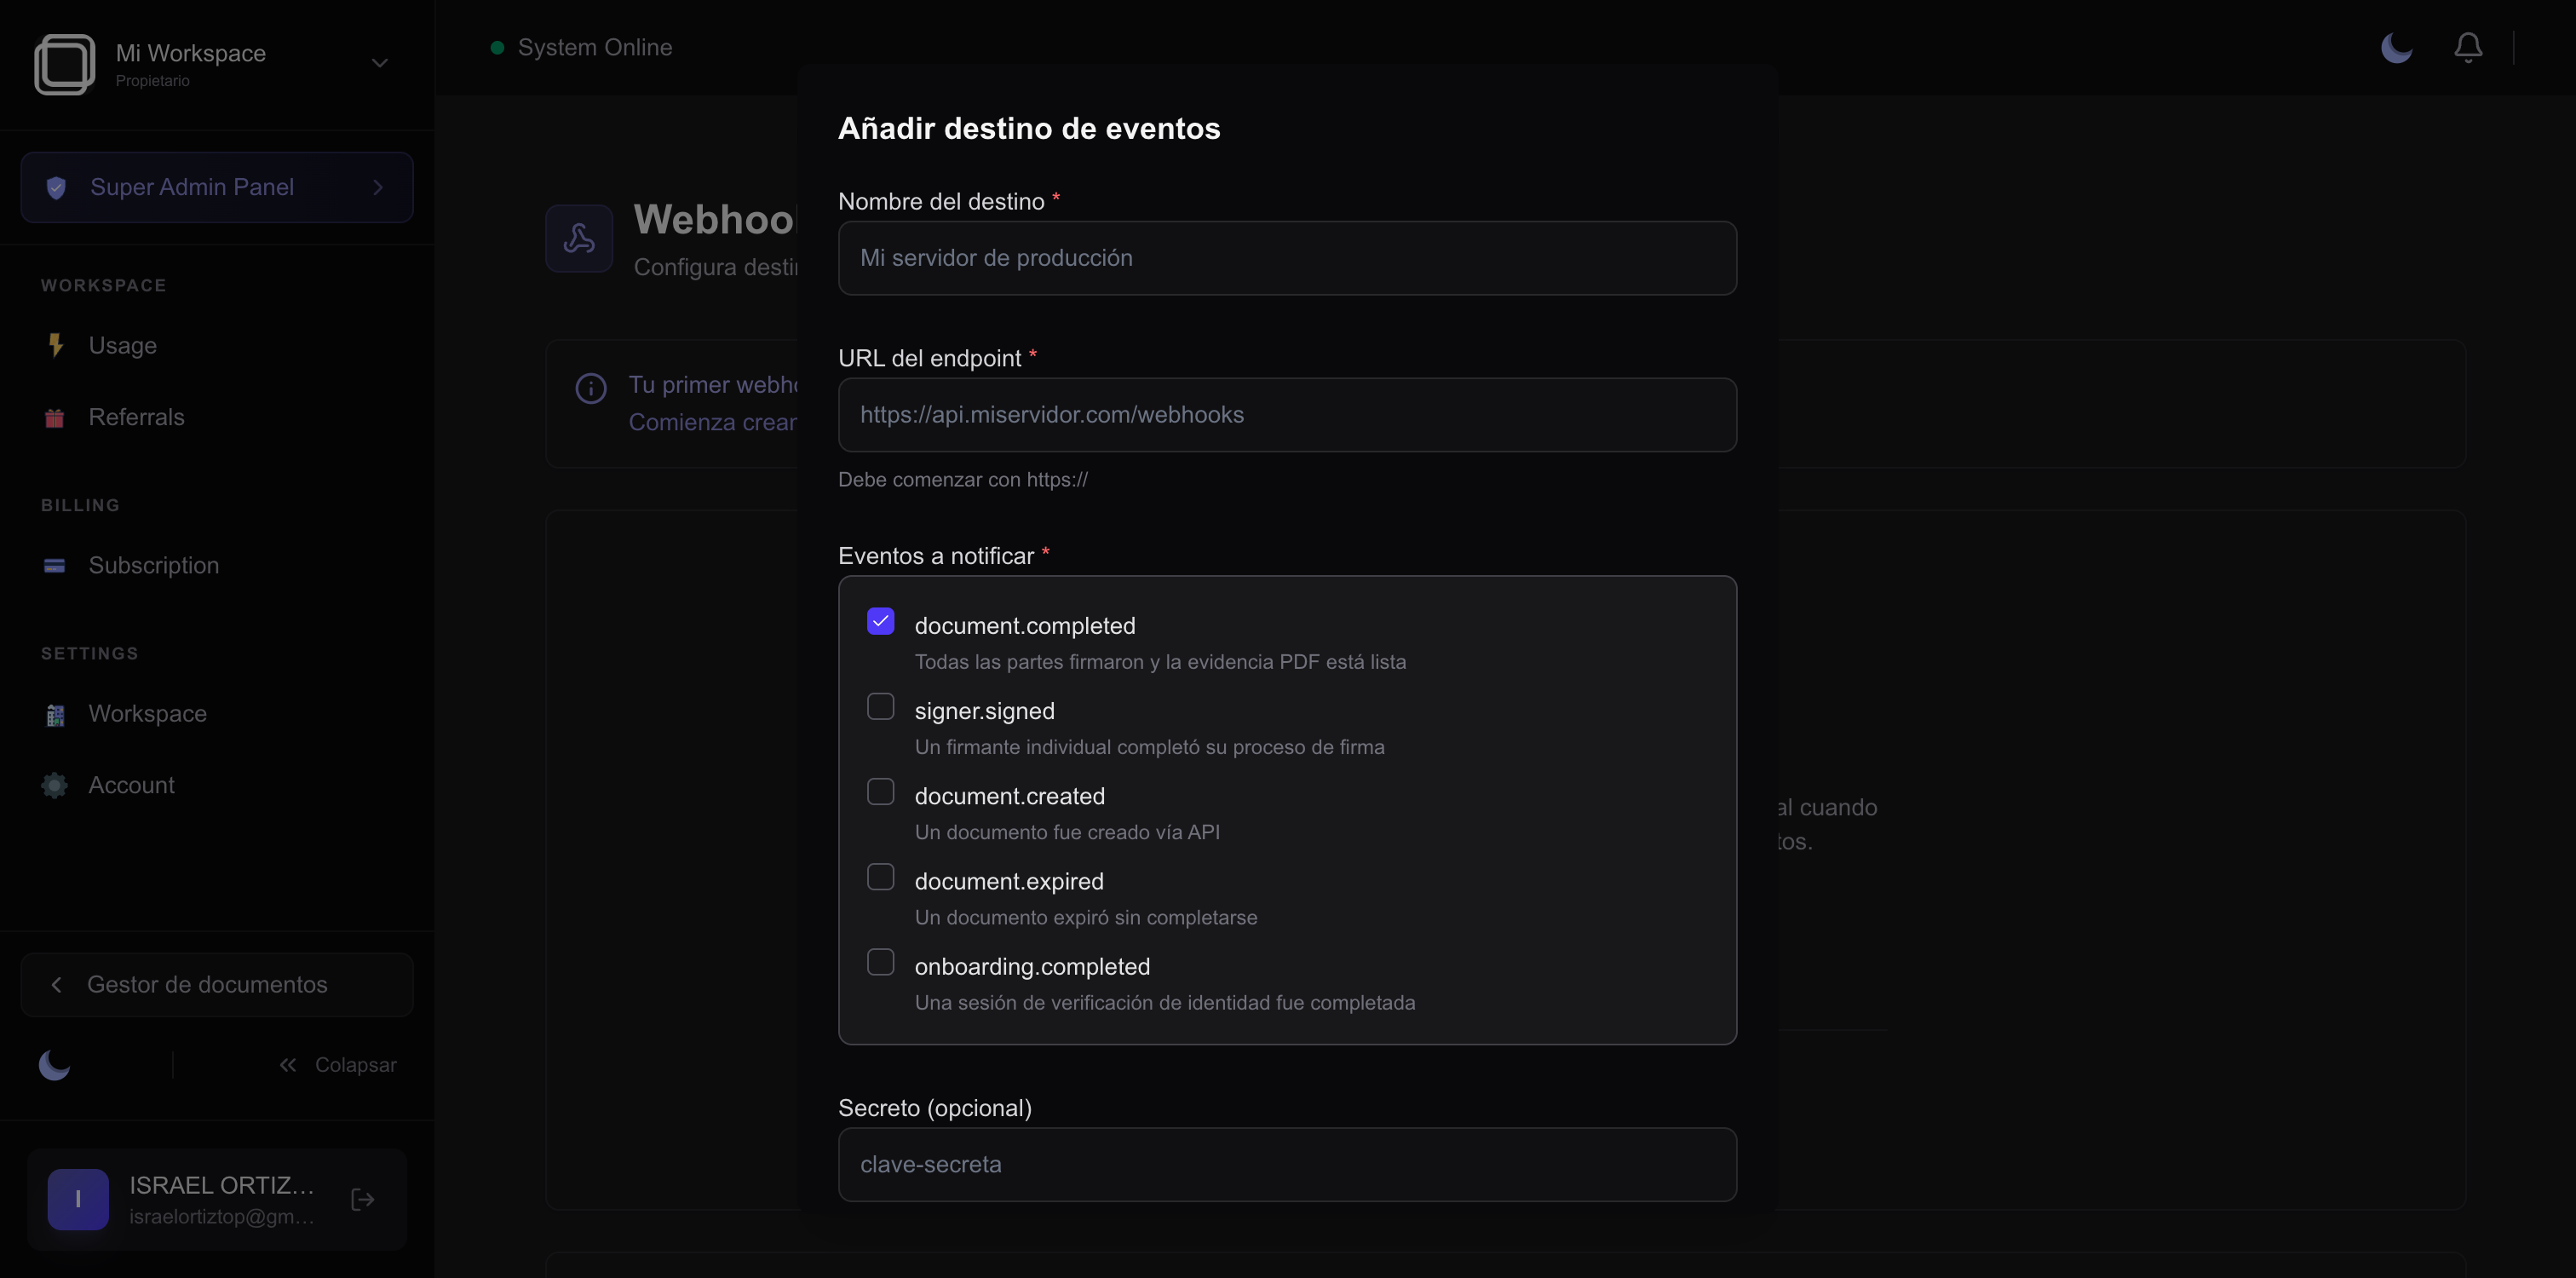2576x1278 pixels.
Task: Open the Usage menu item
Action: point(122,346)
